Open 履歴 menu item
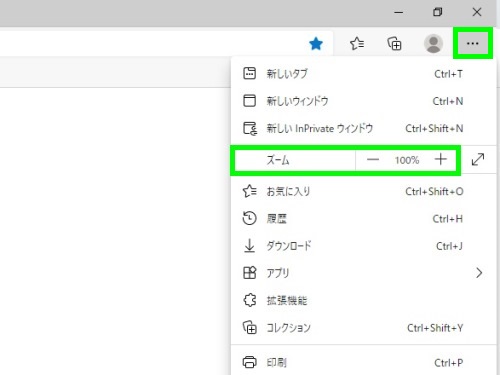The width and height of the screenshot is (500, 375). (363, 219)
